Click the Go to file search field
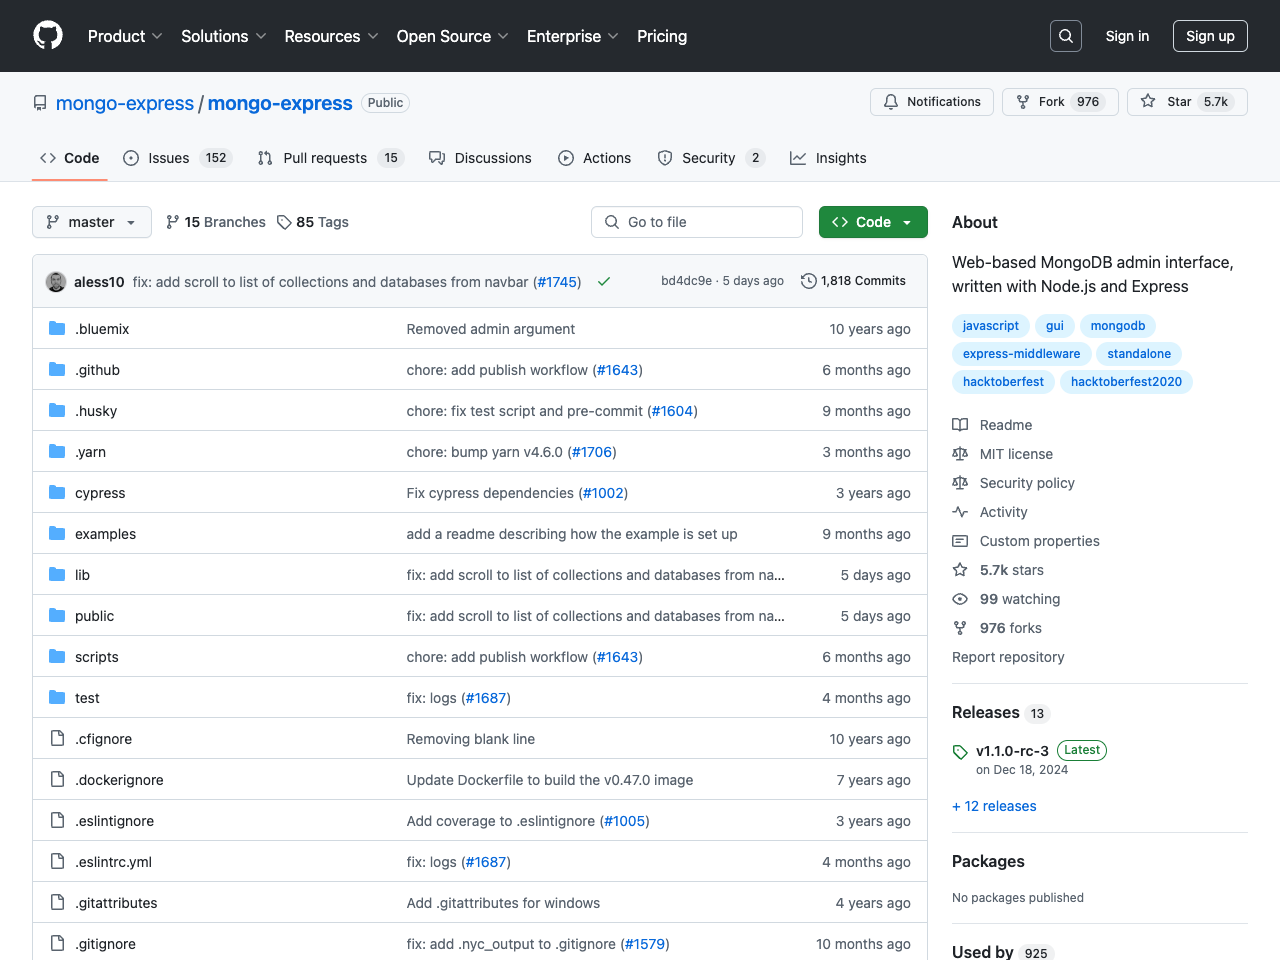The image size is (1280, 960). pyautogui.click(x=697, y=222)
